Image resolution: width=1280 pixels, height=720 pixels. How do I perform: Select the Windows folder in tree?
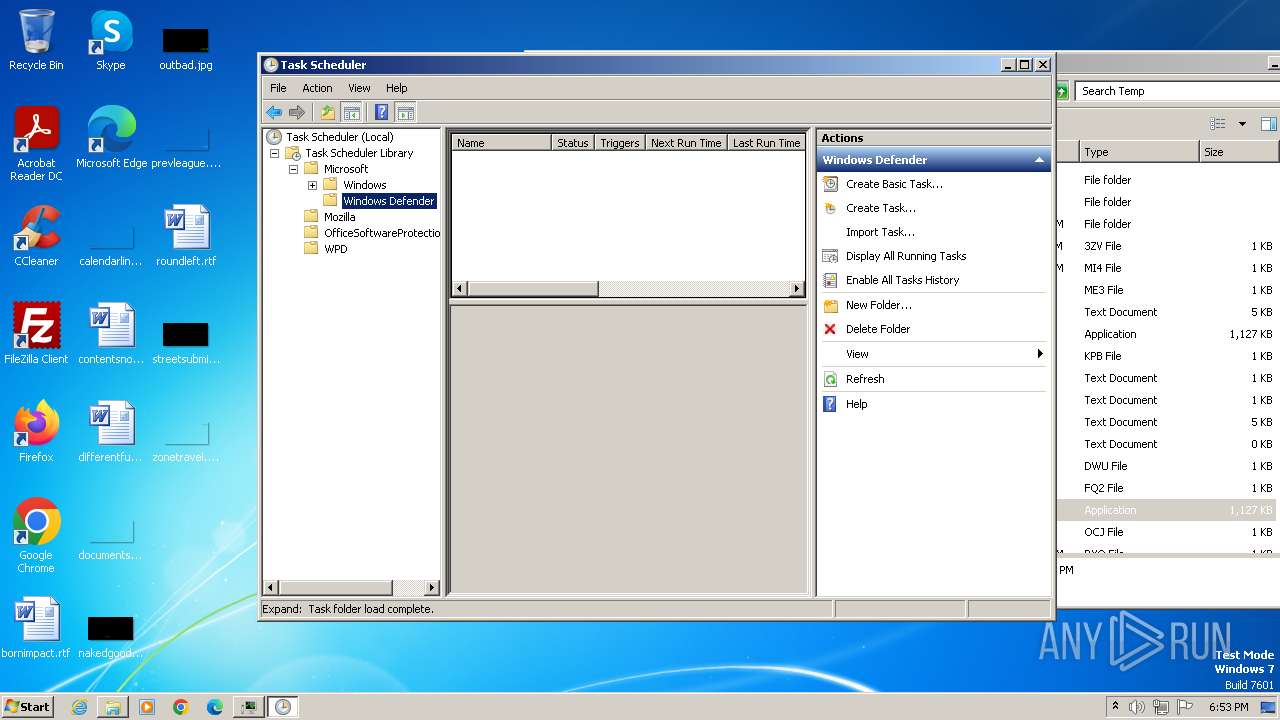[364, 185]
